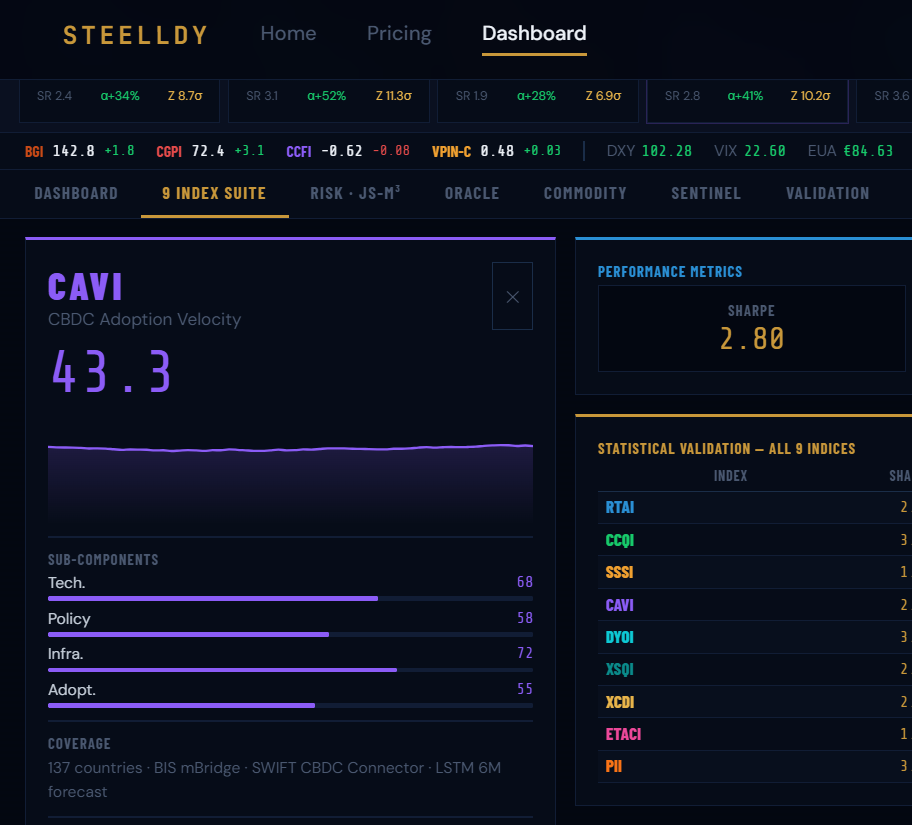
Task: Select the Dashboard nav item
Action: click(534, 33)
